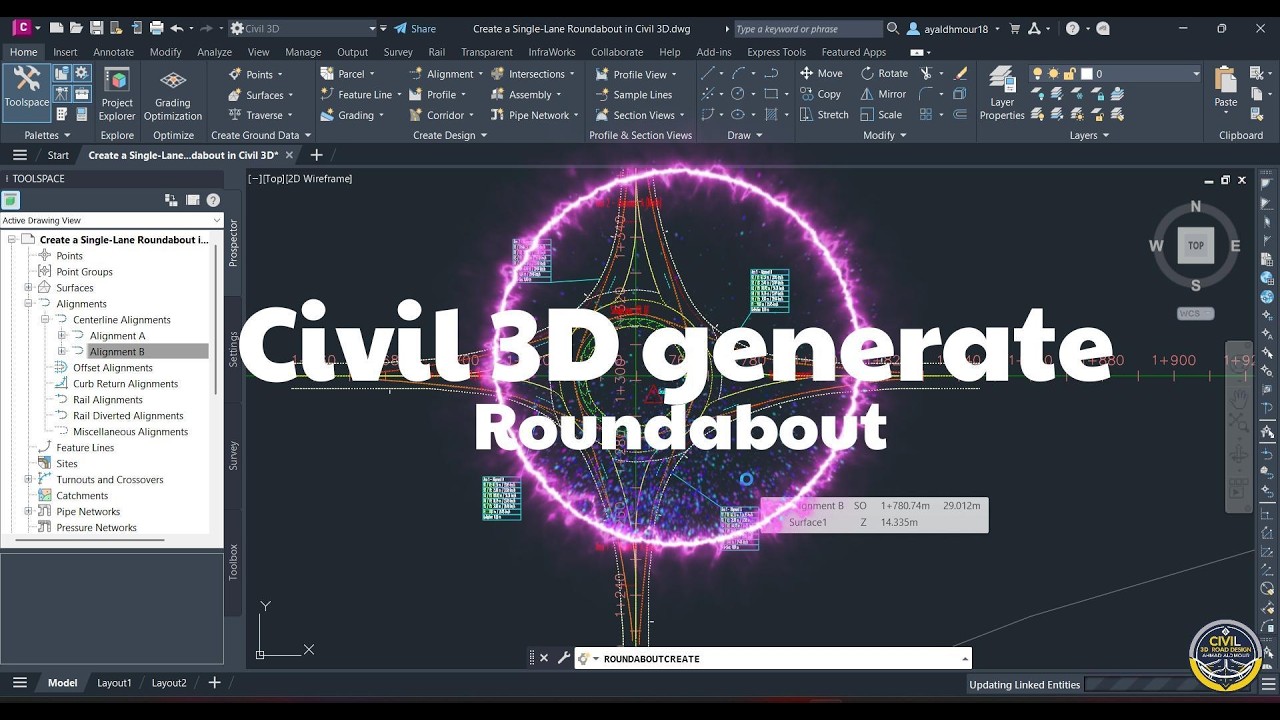
Task: Select Feature Lines tree item
Action: pos(85,448)
